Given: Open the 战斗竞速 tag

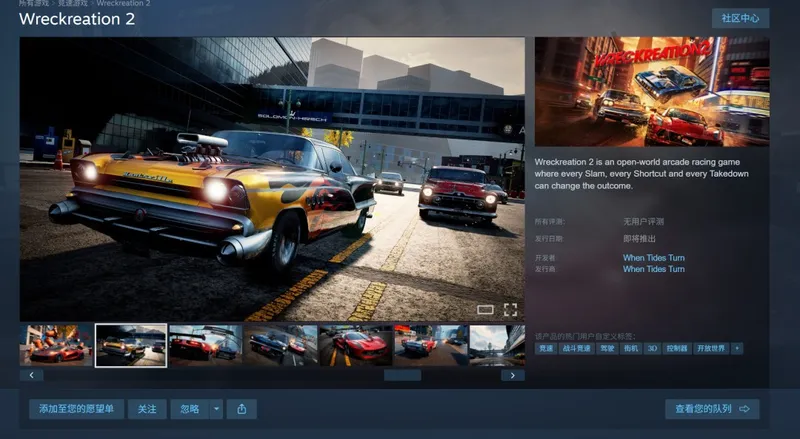Looking at the screenshot, I should point(577,348).
